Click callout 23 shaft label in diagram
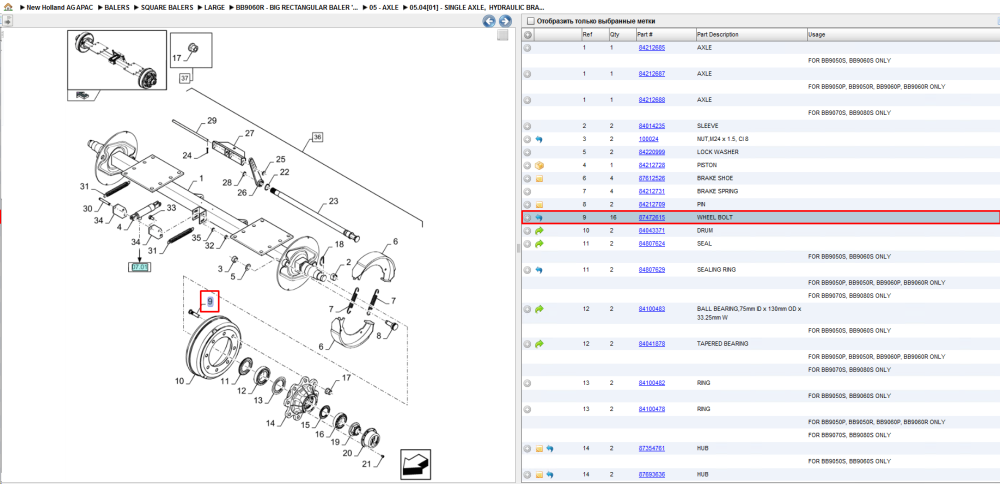1000x484 pixels. 333,201
